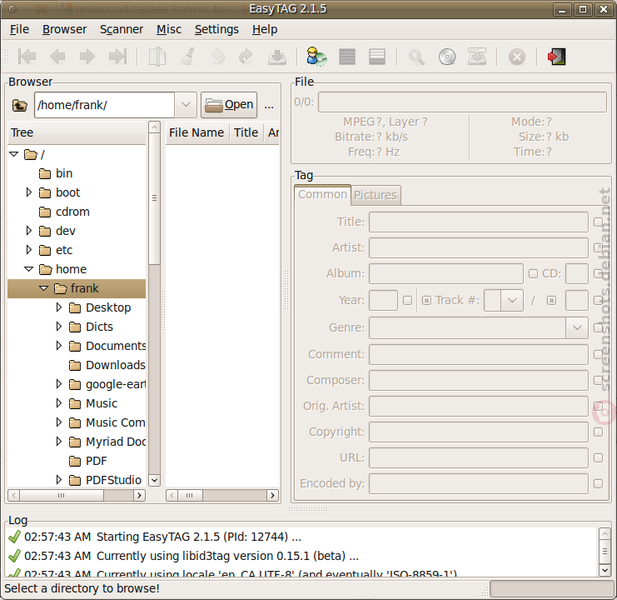Image resolution: width=617 pixels, height=600 pixels.
Task: Click the artist/album view person icon
Action: (x=316, y=57)
